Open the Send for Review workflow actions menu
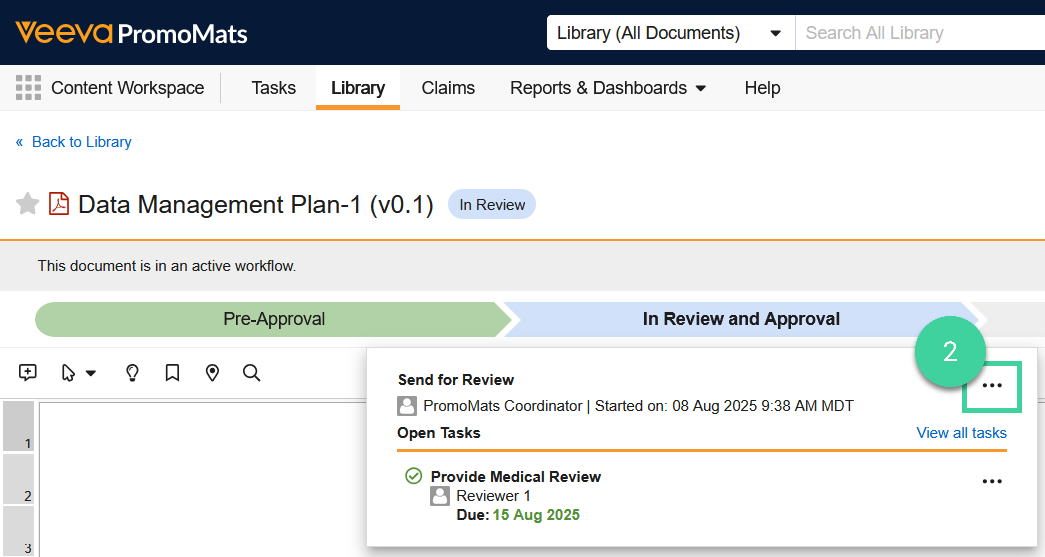The height and width of the screenshot is (557, 1045). (x=991, y=386)
